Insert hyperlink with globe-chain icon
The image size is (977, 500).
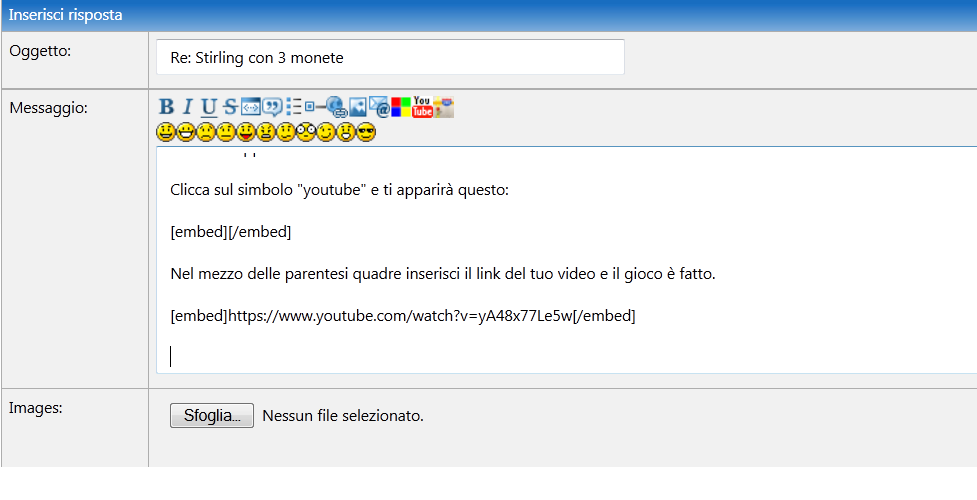336,107
